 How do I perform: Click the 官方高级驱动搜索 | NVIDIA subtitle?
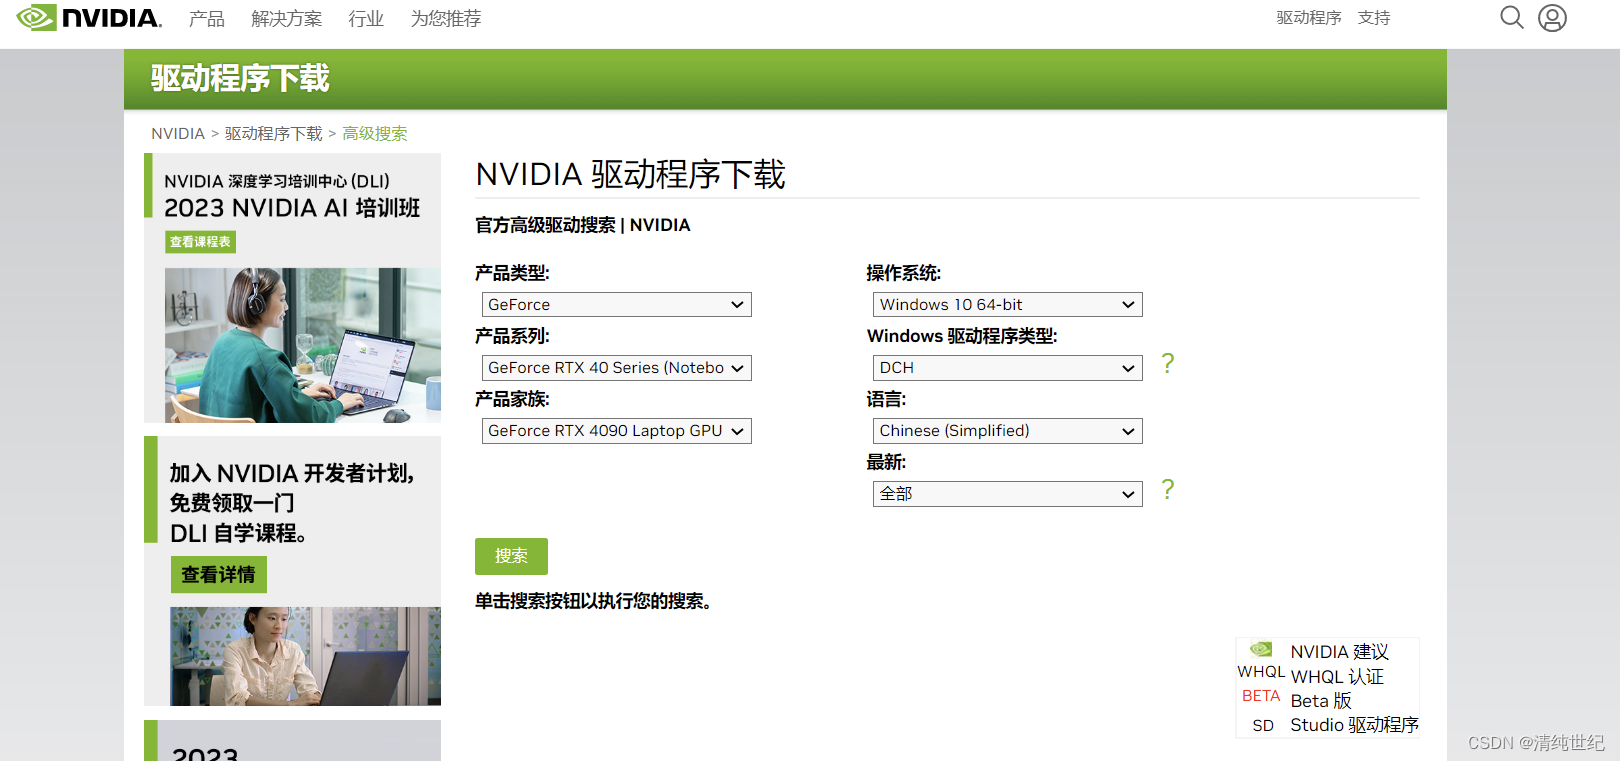[x=583, y=225]
